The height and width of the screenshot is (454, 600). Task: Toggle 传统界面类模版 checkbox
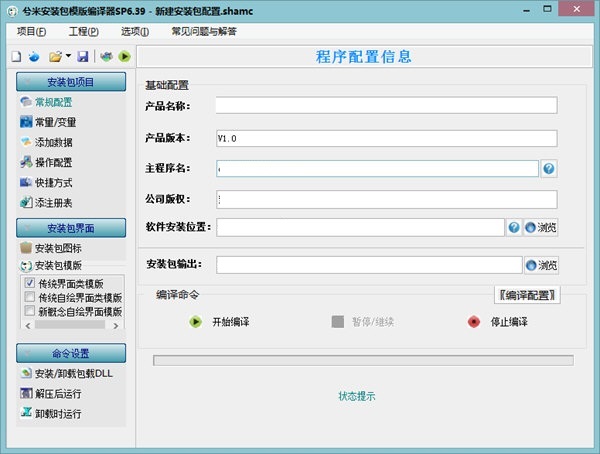coord(29,283)
